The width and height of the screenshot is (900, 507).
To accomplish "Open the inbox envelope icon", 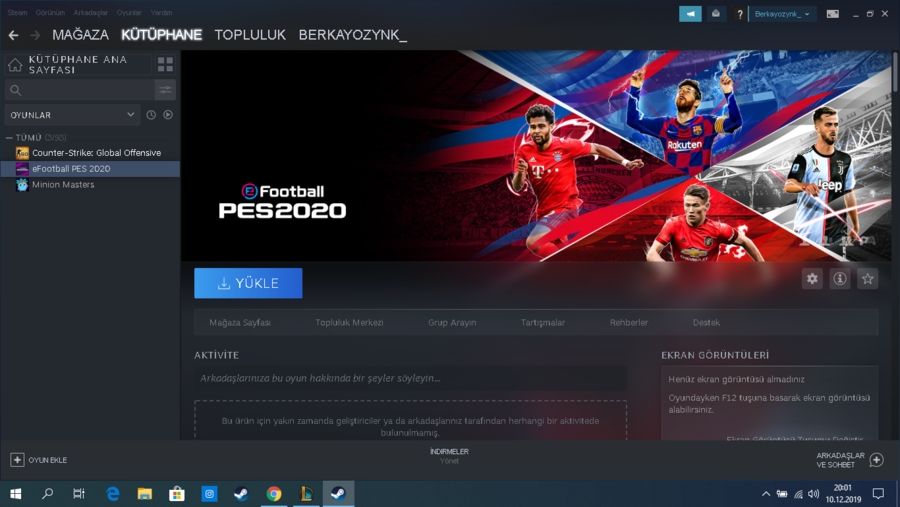I will (x=716, y=14).
